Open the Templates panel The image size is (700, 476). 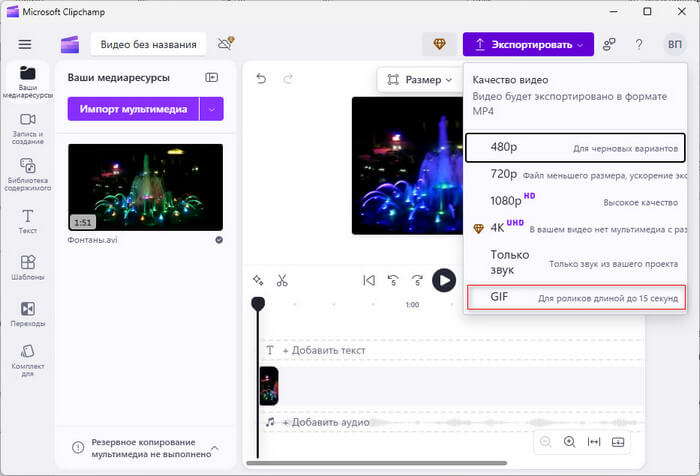[28, 268]
